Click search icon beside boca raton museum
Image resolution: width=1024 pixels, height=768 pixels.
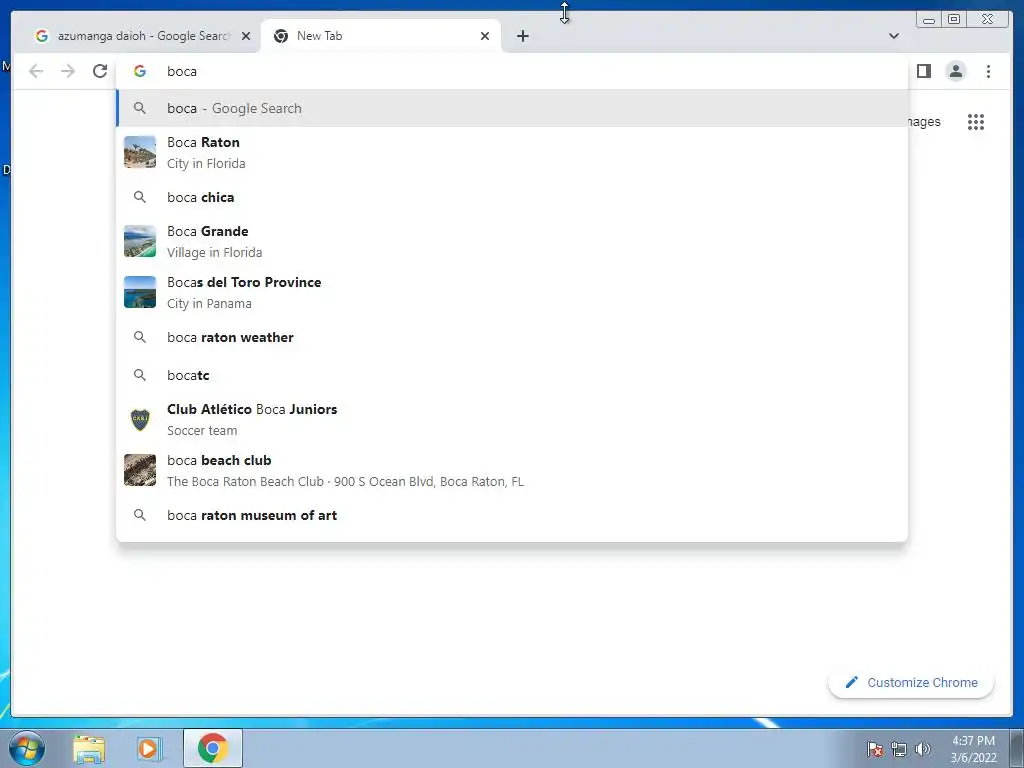[x=140, y=515]
